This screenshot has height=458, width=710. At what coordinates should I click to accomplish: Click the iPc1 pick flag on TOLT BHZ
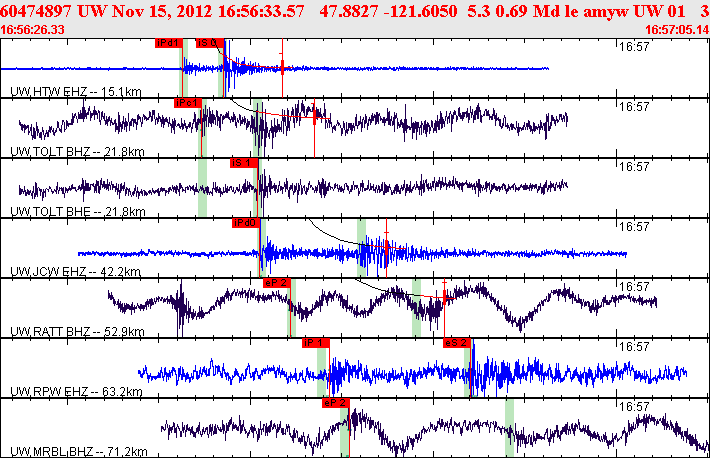coord(187,103)
